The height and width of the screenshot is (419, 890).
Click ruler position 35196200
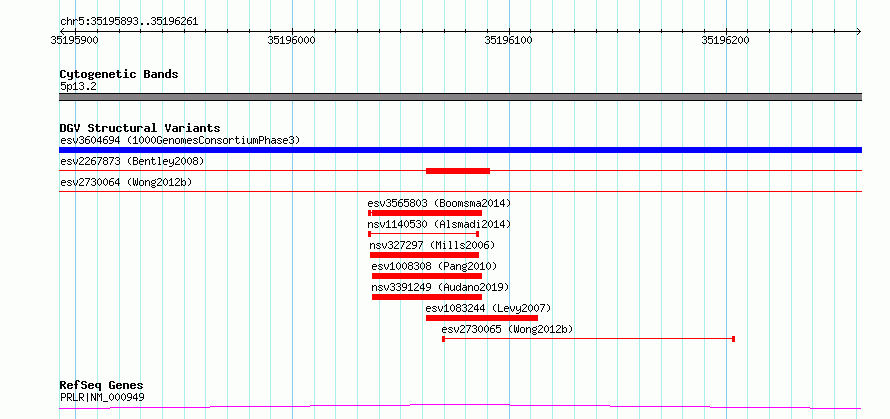pos(727,40)
